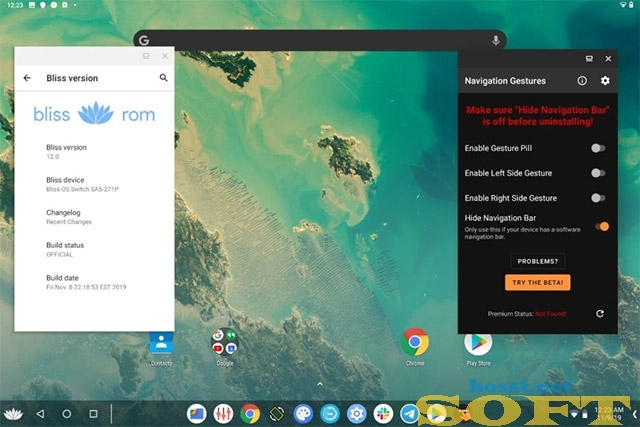Select the Build status OFFICIAL entry
Viewport: 640px width, 427px height.
94,249
